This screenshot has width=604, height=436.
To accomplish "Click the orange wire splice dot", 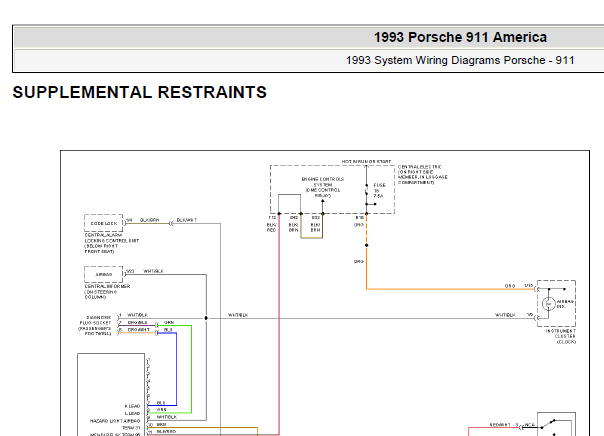I will pyautogui.click(x=367, y=245).
